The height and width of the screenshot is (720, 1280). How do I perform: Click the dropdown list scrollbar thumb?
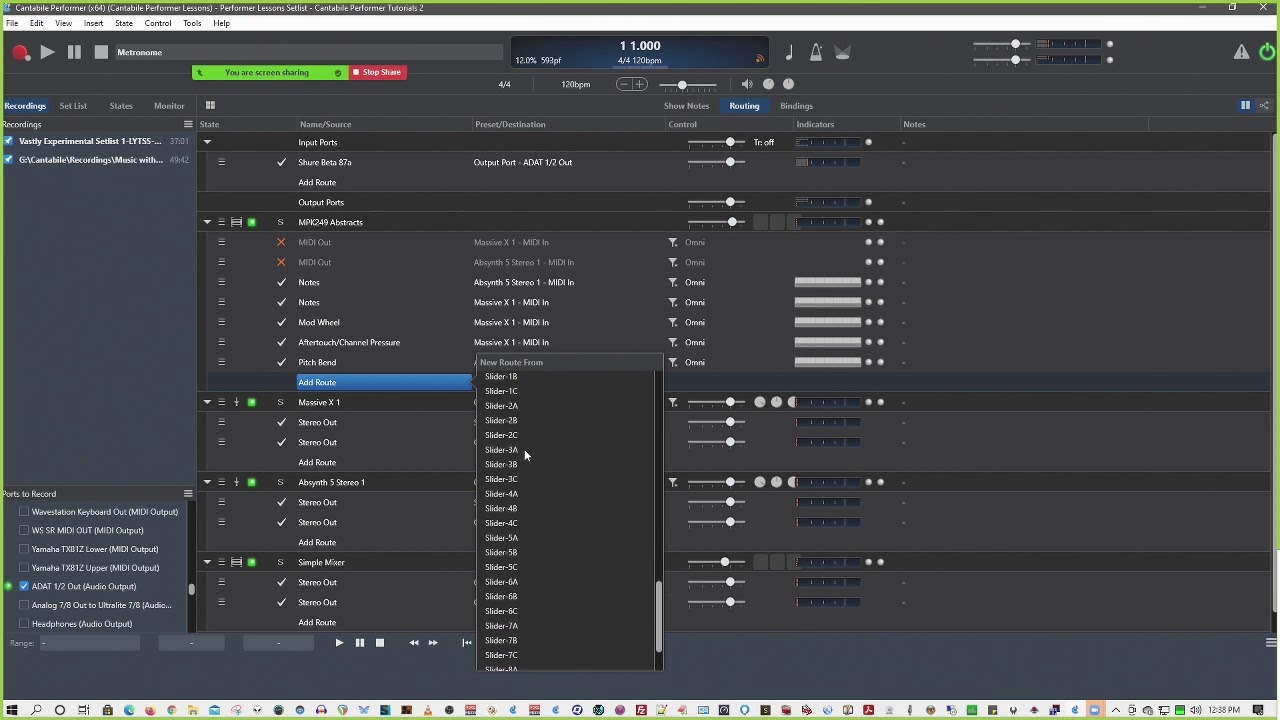tap(658, 616)
